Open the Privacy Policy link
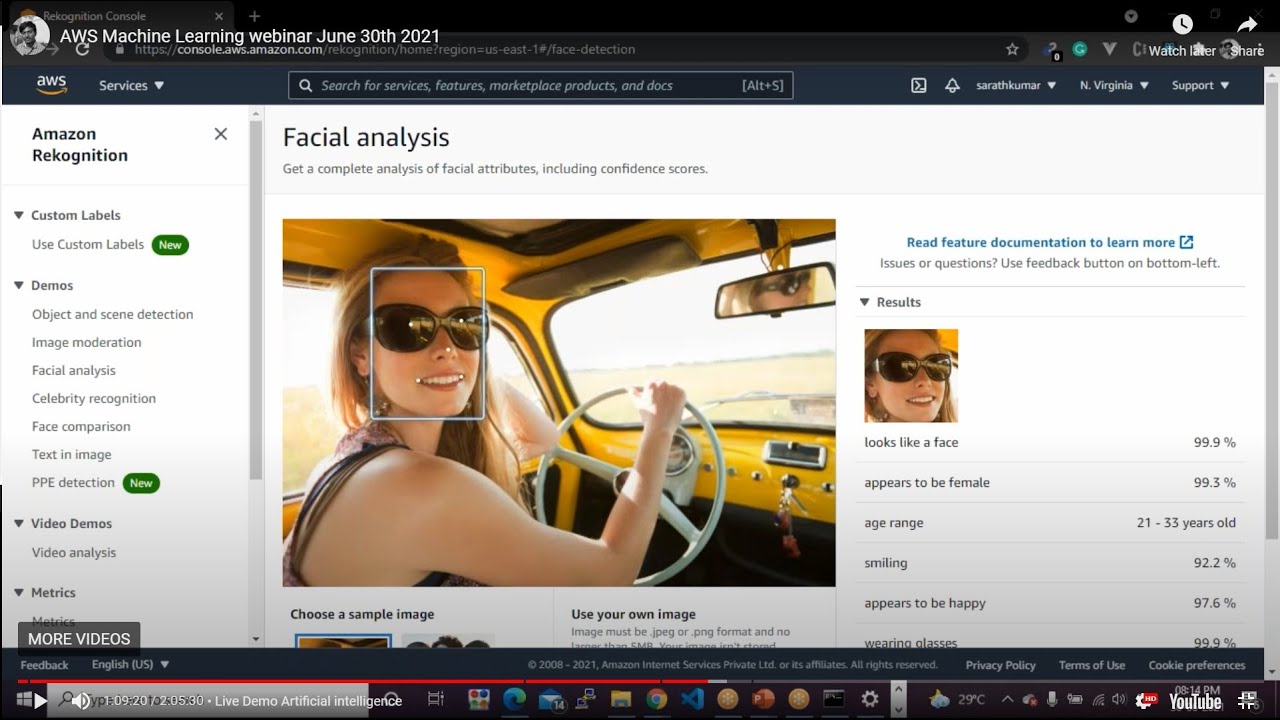The image size is (1280, 720). point(1000,665)
